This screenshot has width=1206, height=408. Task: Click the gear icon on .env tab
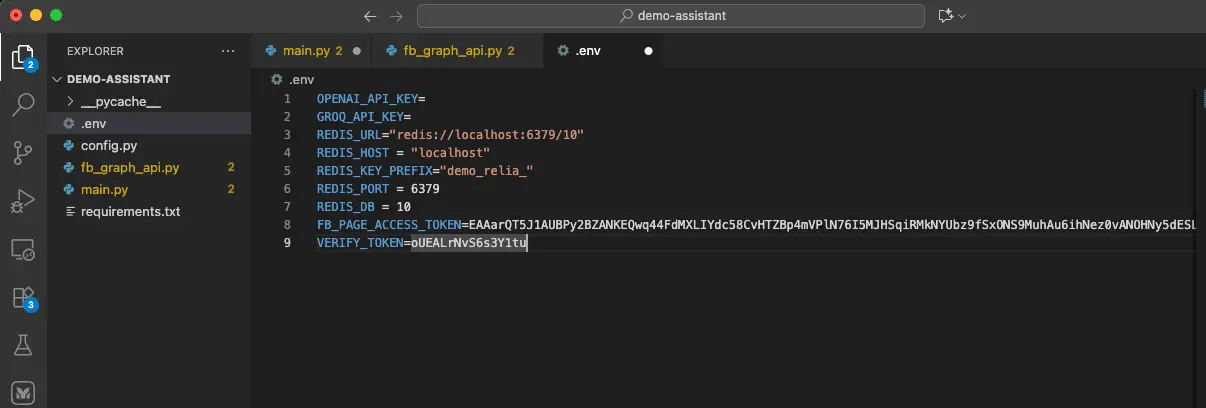click(x=564, y=50)
